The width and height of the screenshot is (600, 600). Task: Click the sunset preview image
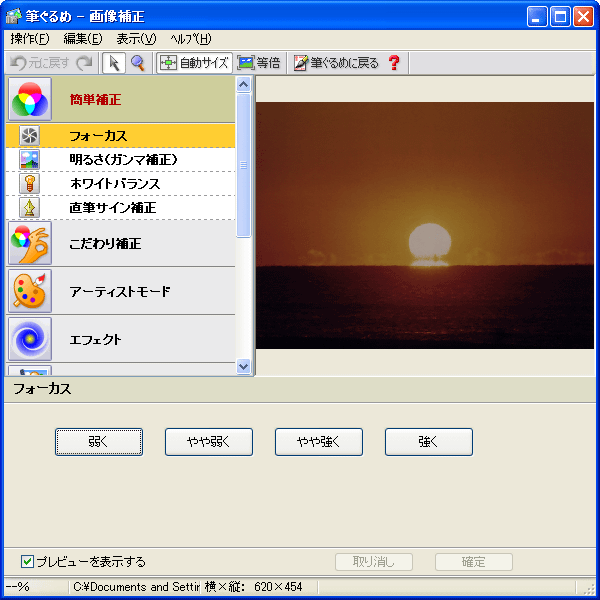(426, 225)
